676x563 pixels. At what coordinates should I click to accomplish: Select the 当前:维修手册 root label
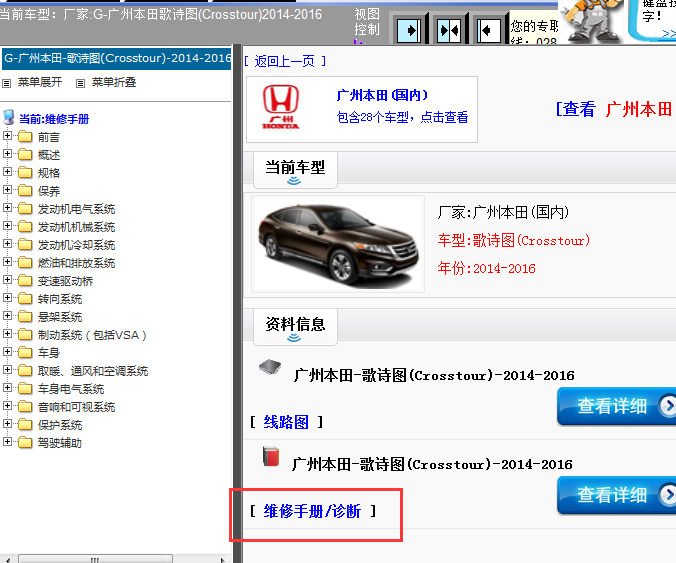54,119
